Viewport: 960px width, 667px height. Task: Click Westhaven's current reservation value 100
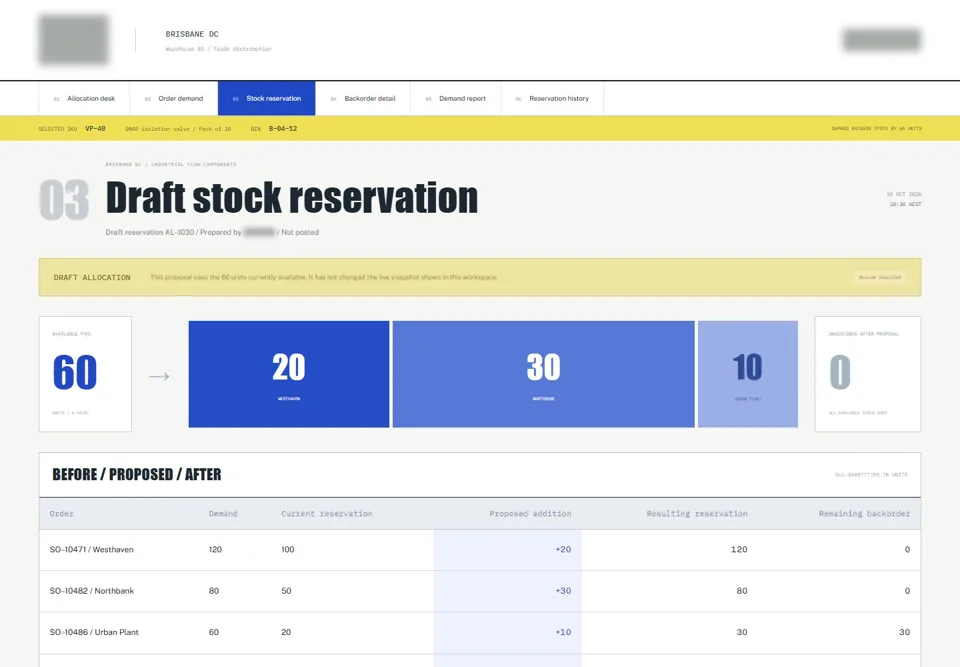tap(288, 550)
